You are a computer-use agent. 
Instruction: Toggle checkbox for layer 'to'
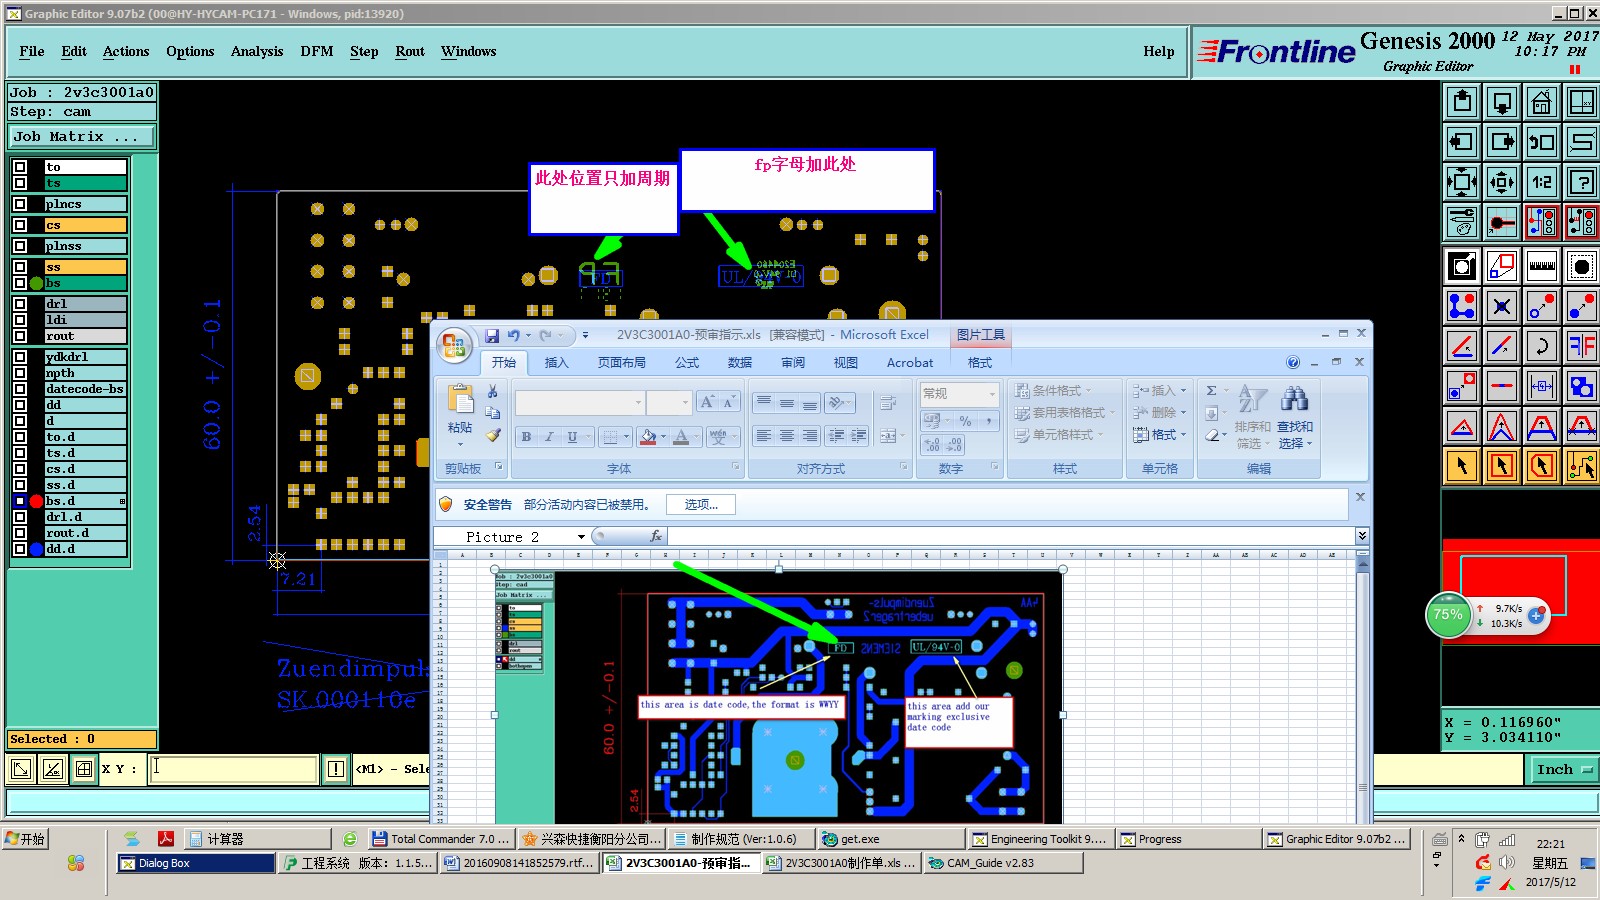20,167
